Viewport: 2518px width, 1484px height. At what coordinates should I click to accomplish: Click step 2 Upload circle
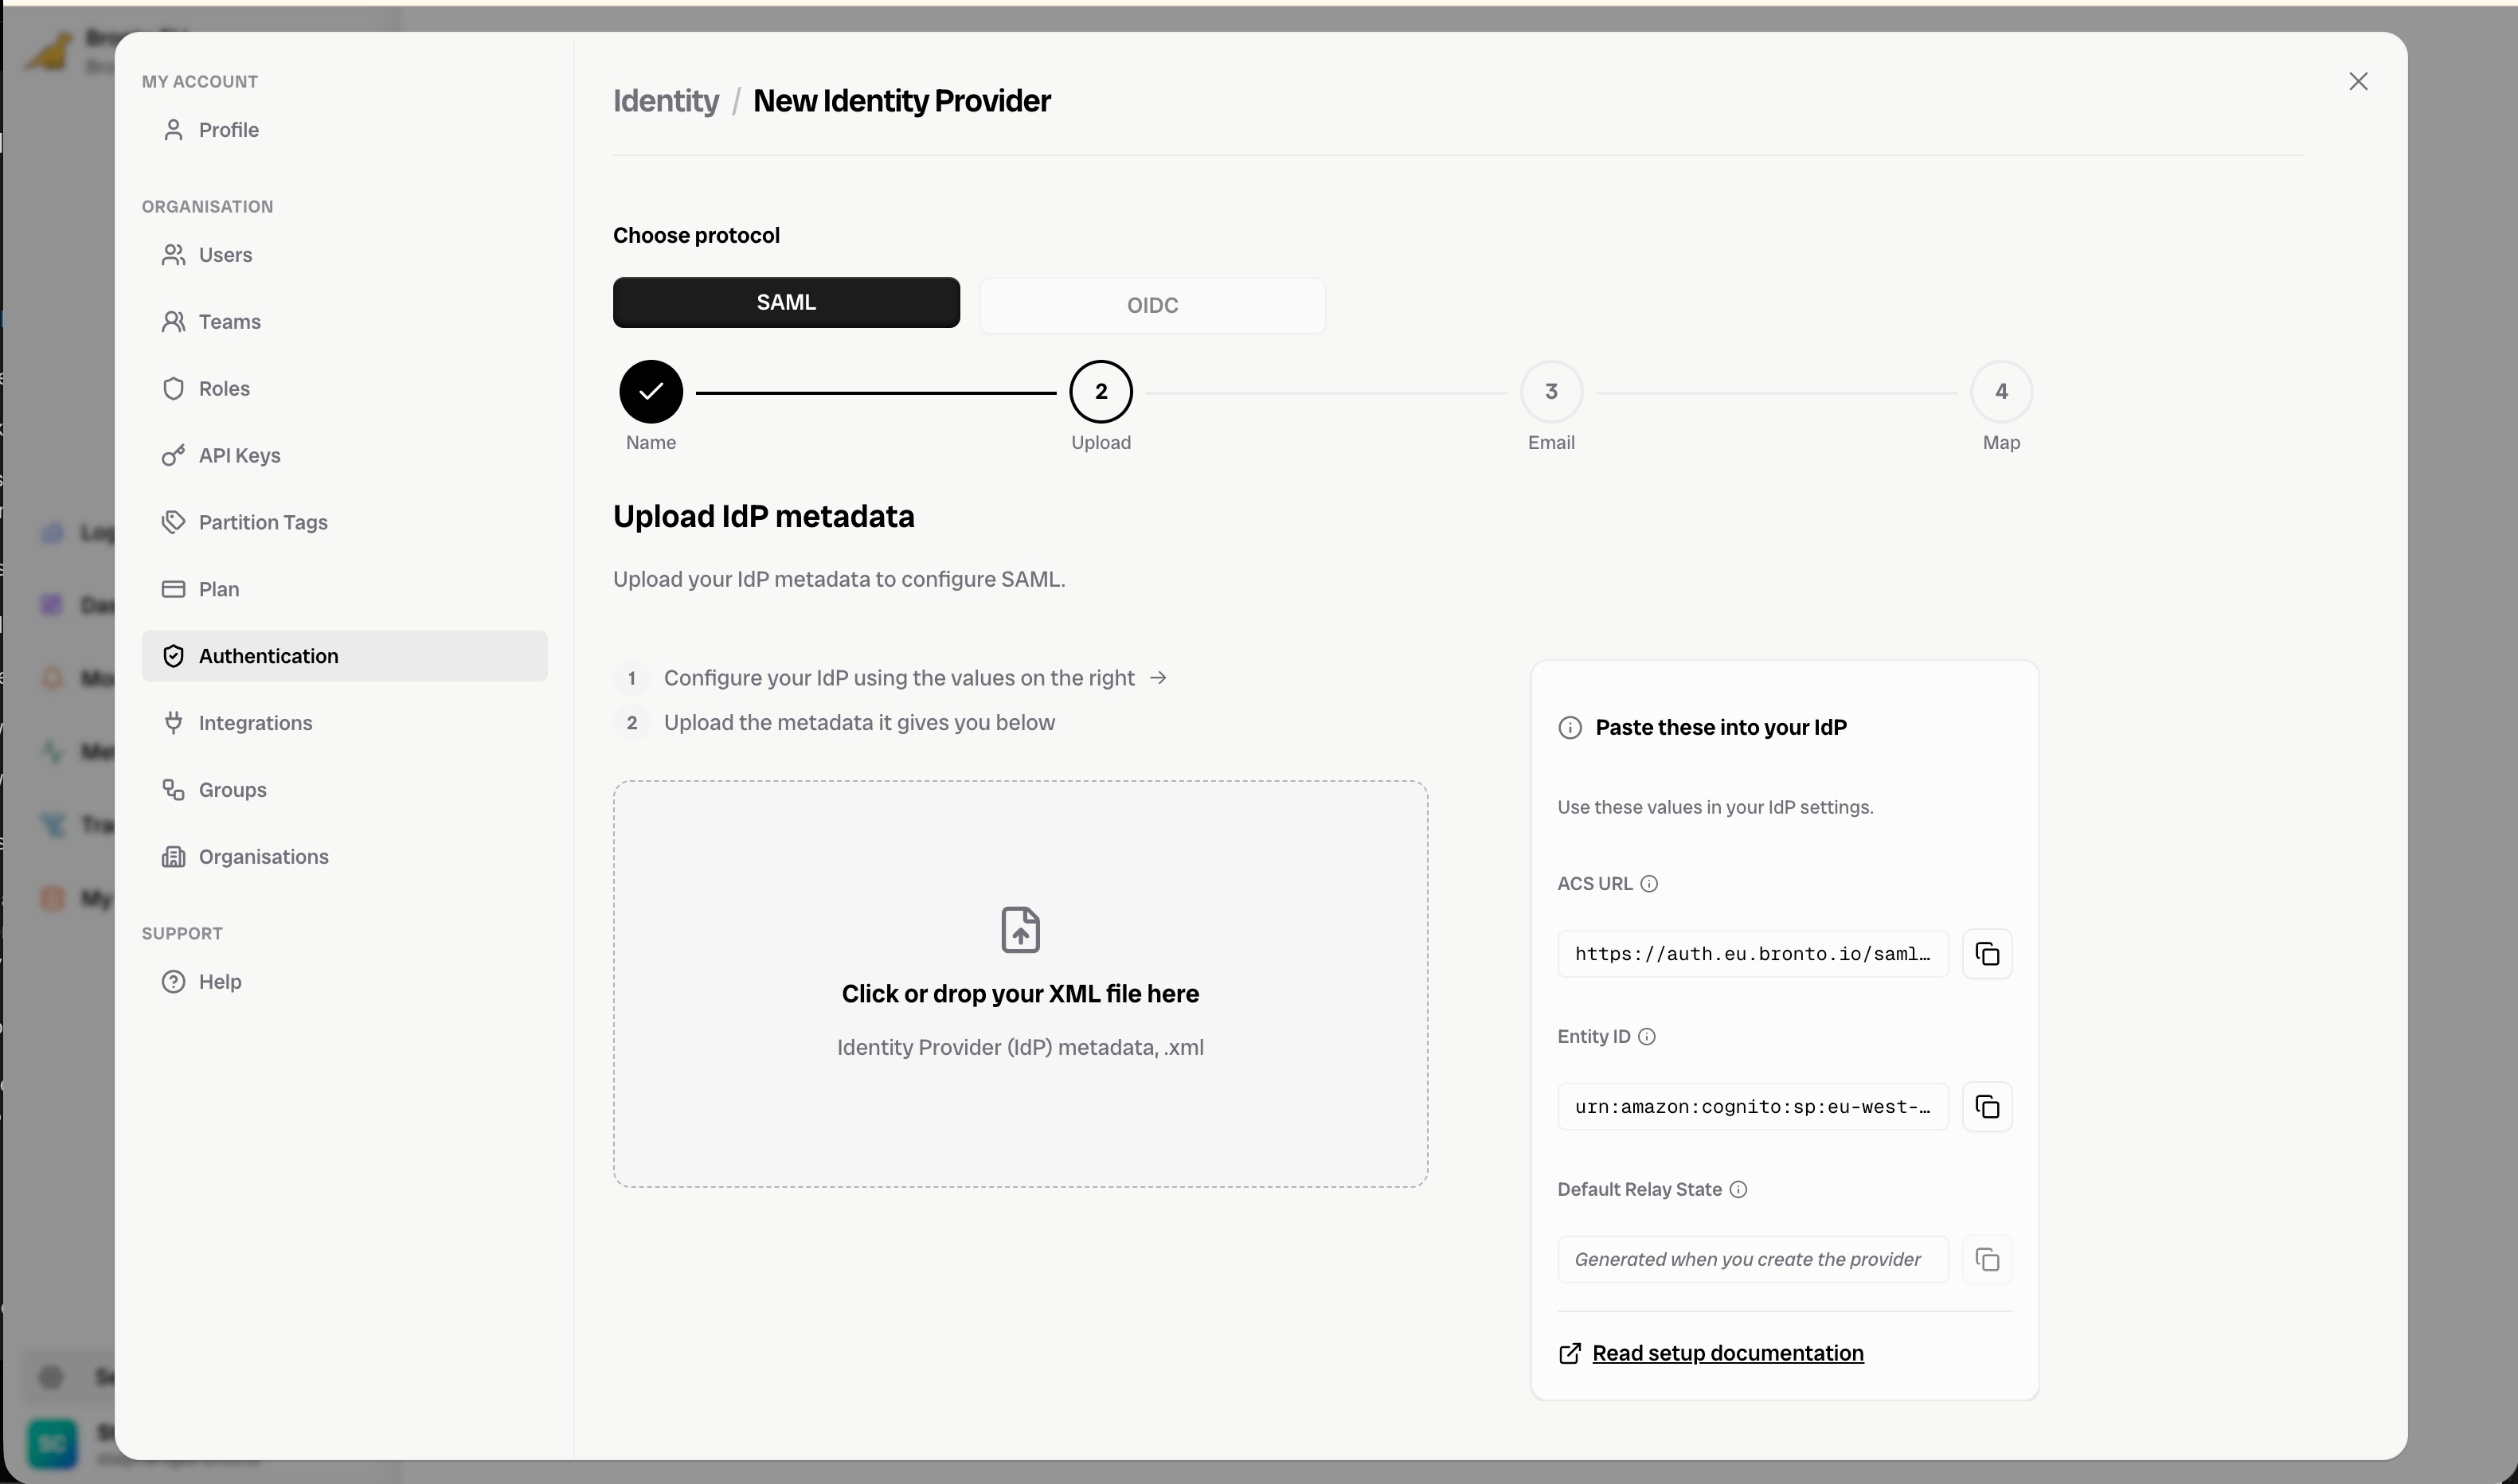coord(1101,392)
